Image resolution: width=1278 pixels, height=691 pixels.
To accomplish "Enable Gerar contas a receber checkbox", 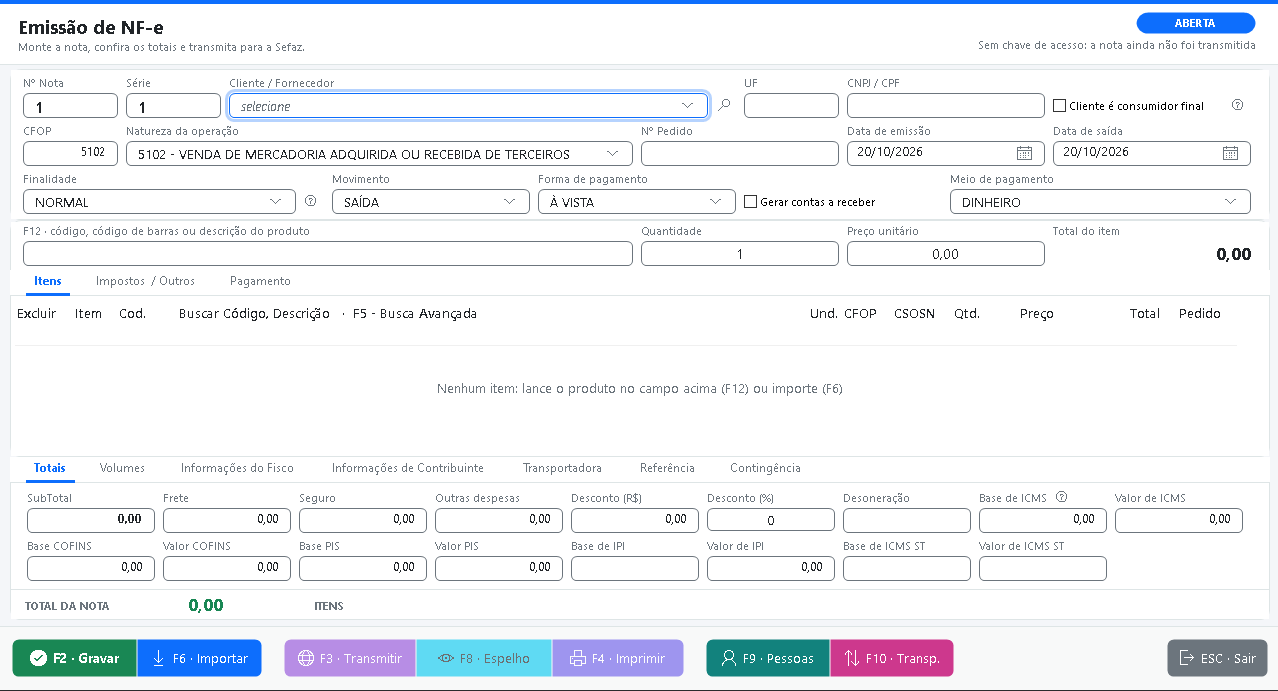I will tap(750, 201).
